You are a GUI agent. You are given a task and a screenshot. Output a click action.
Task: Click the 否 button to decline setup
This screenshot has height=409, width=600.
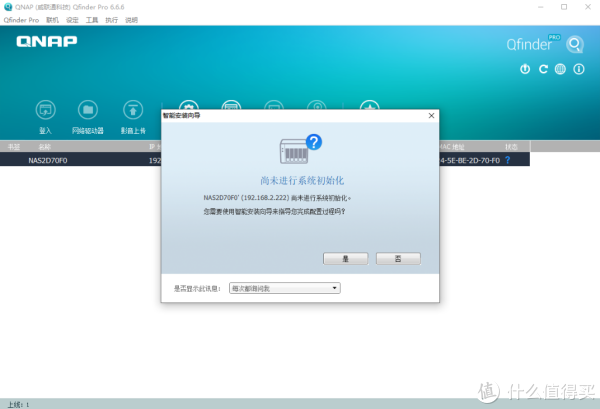(x=398, y=257)
